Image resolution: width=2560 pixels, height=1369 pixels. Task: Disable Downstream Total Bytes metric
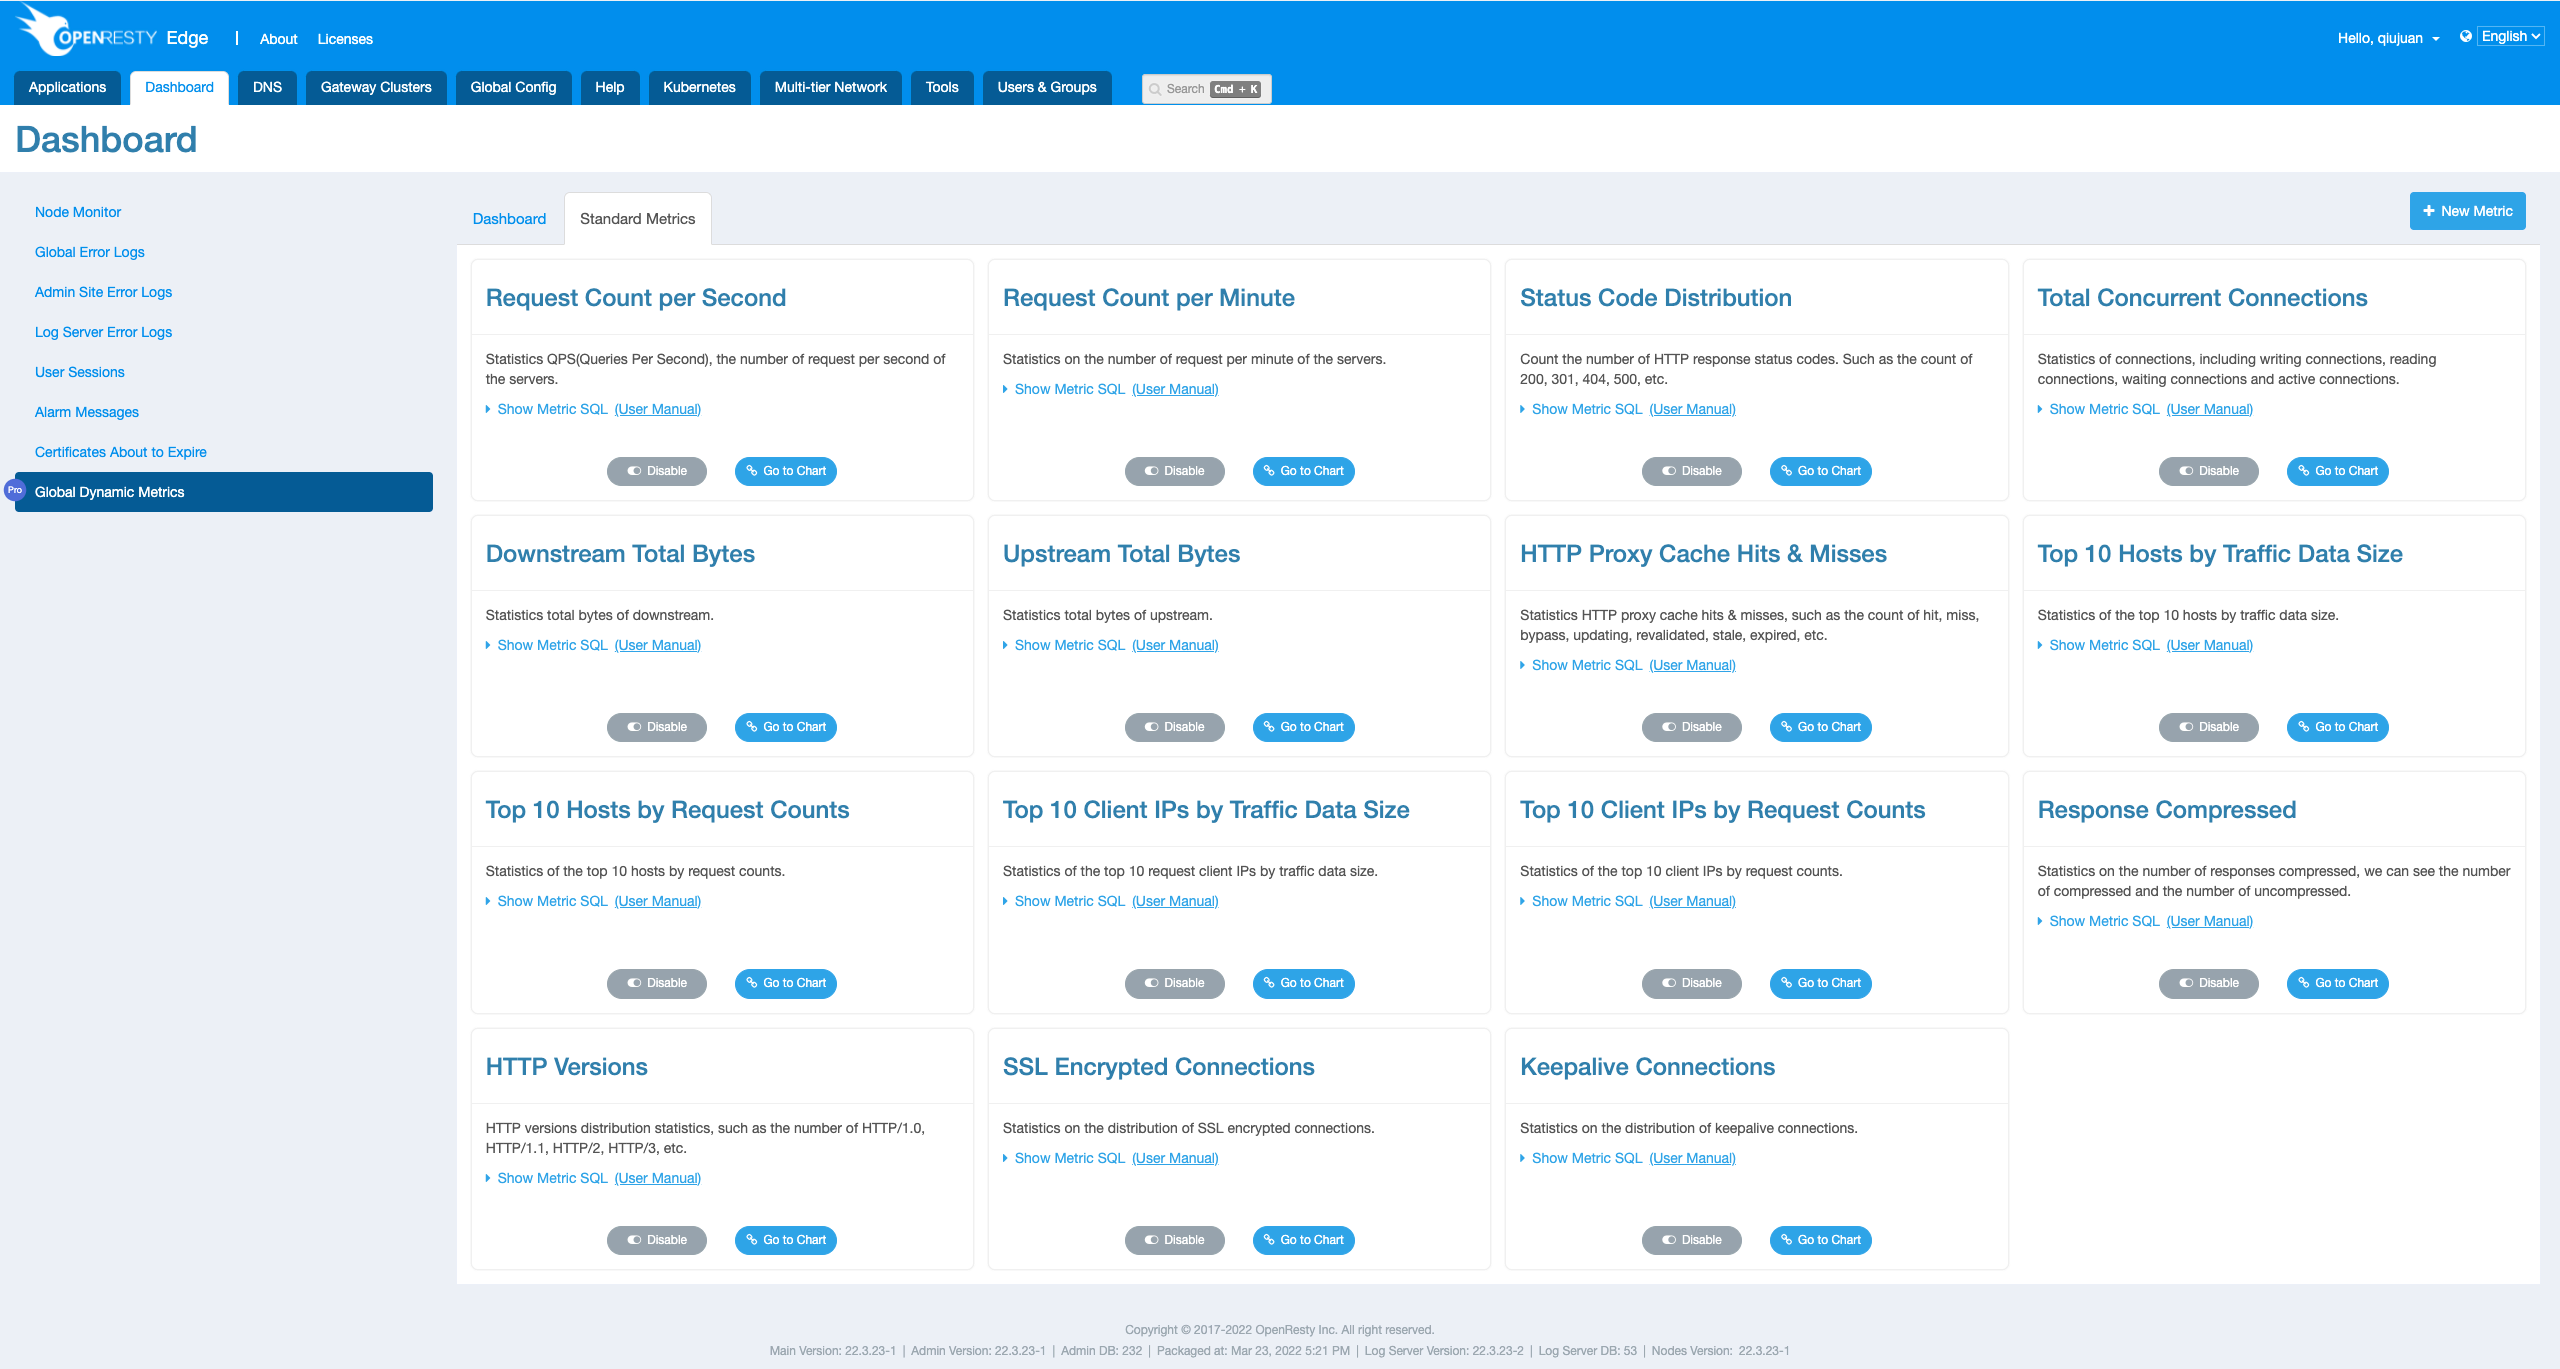[x=657, y=727]
